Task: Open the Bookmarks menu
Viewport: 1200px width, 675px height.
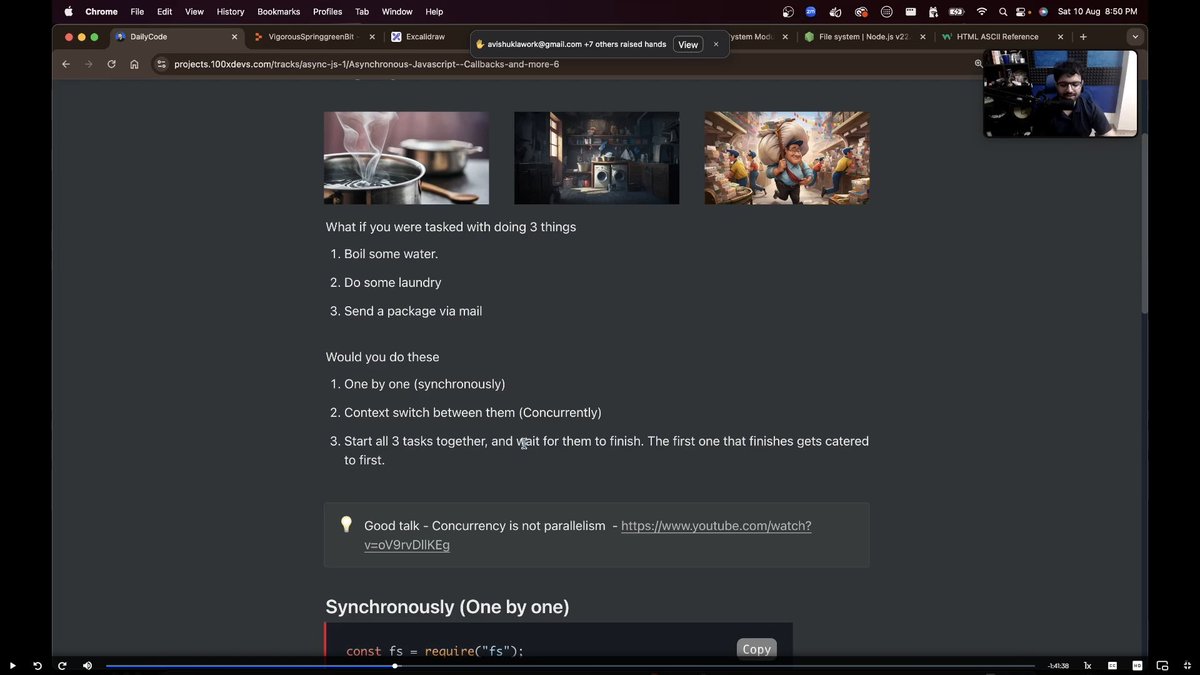Action: click(x=279, y=12)
